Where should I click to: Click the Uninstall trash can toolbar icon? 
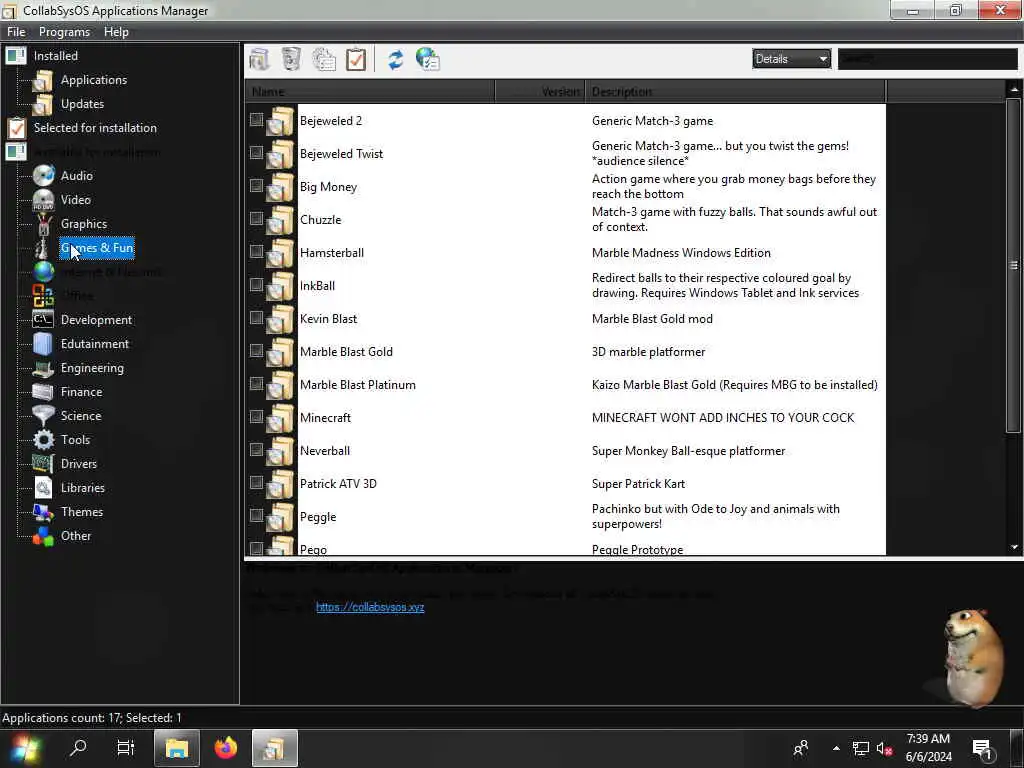click(x=291, y=59)
